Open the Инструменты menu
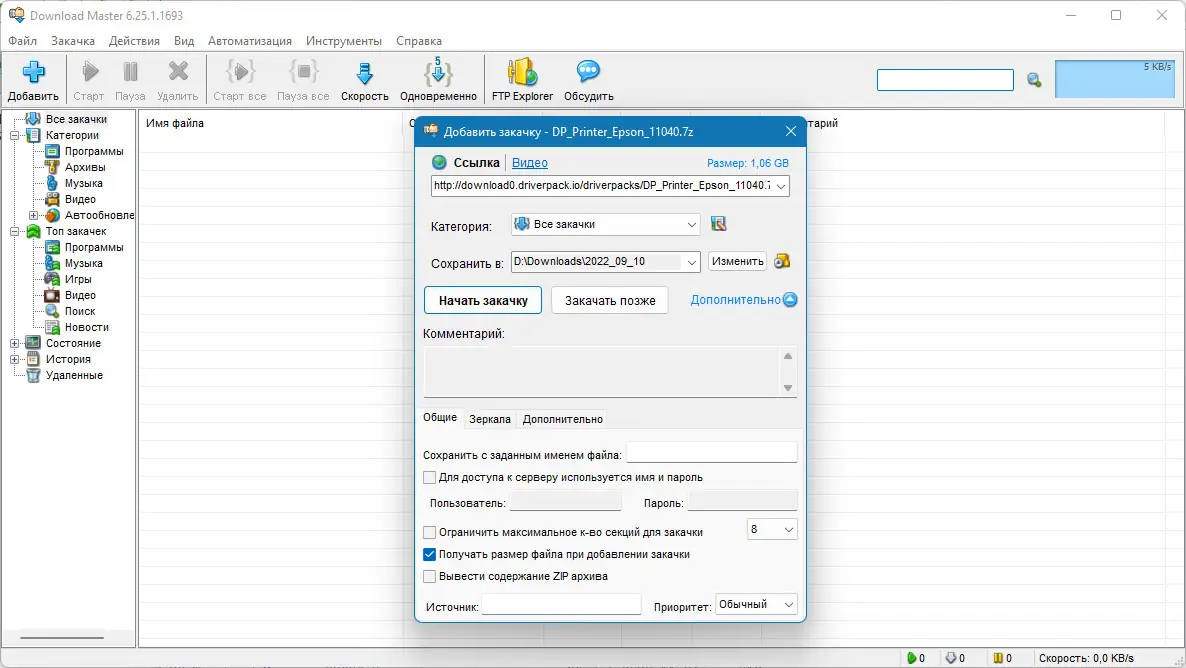 [344, 41]
